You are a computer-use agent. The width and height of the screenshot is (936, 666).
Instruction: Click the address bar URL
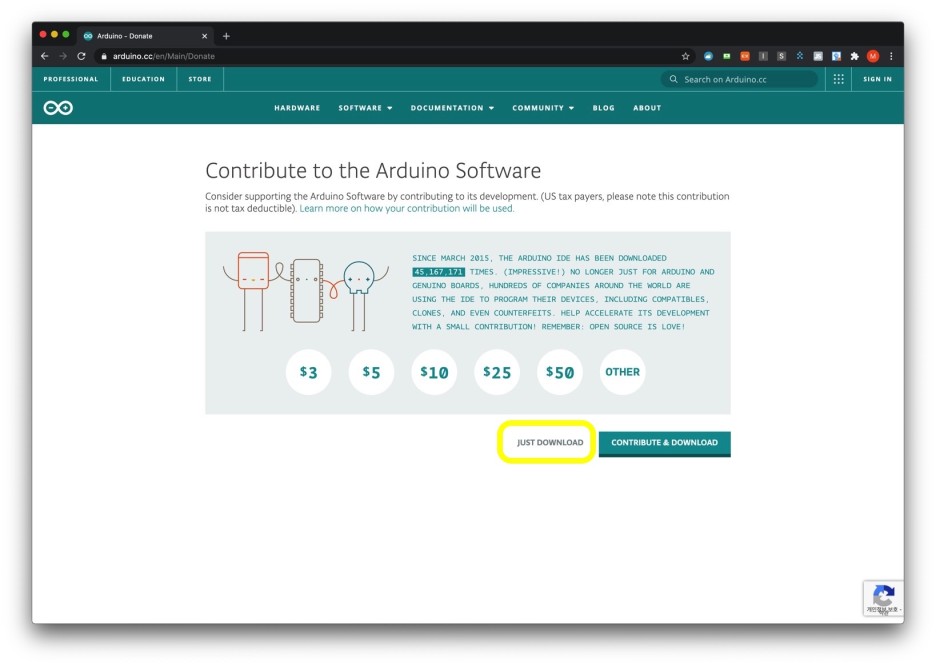(164, 56)
